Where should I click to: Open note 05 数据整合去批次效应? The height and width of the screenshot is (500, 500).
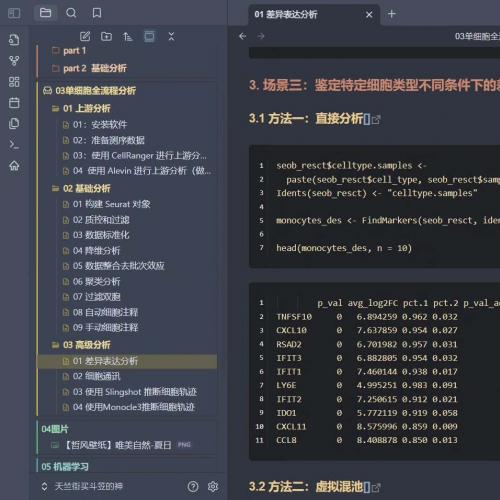[119, 266]
